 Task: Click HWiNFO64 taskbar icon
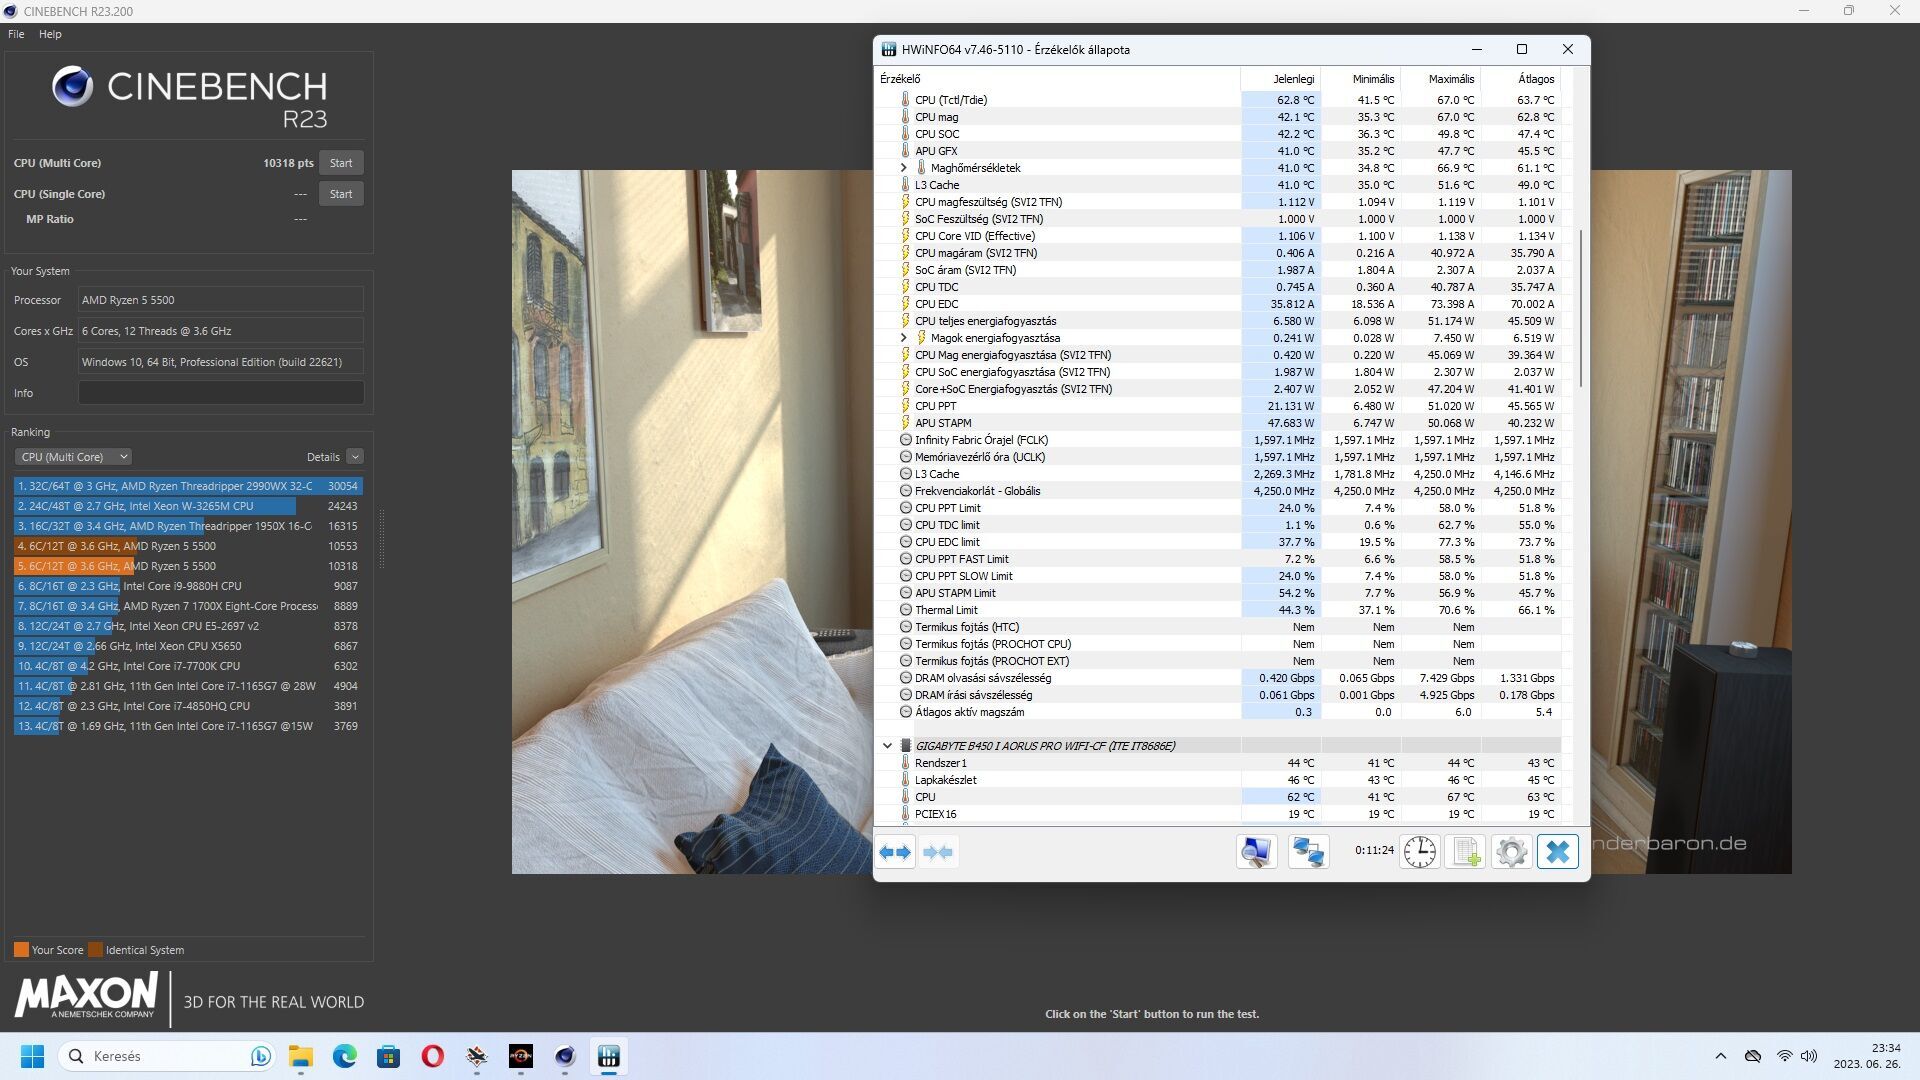(x=608, y=1056)
